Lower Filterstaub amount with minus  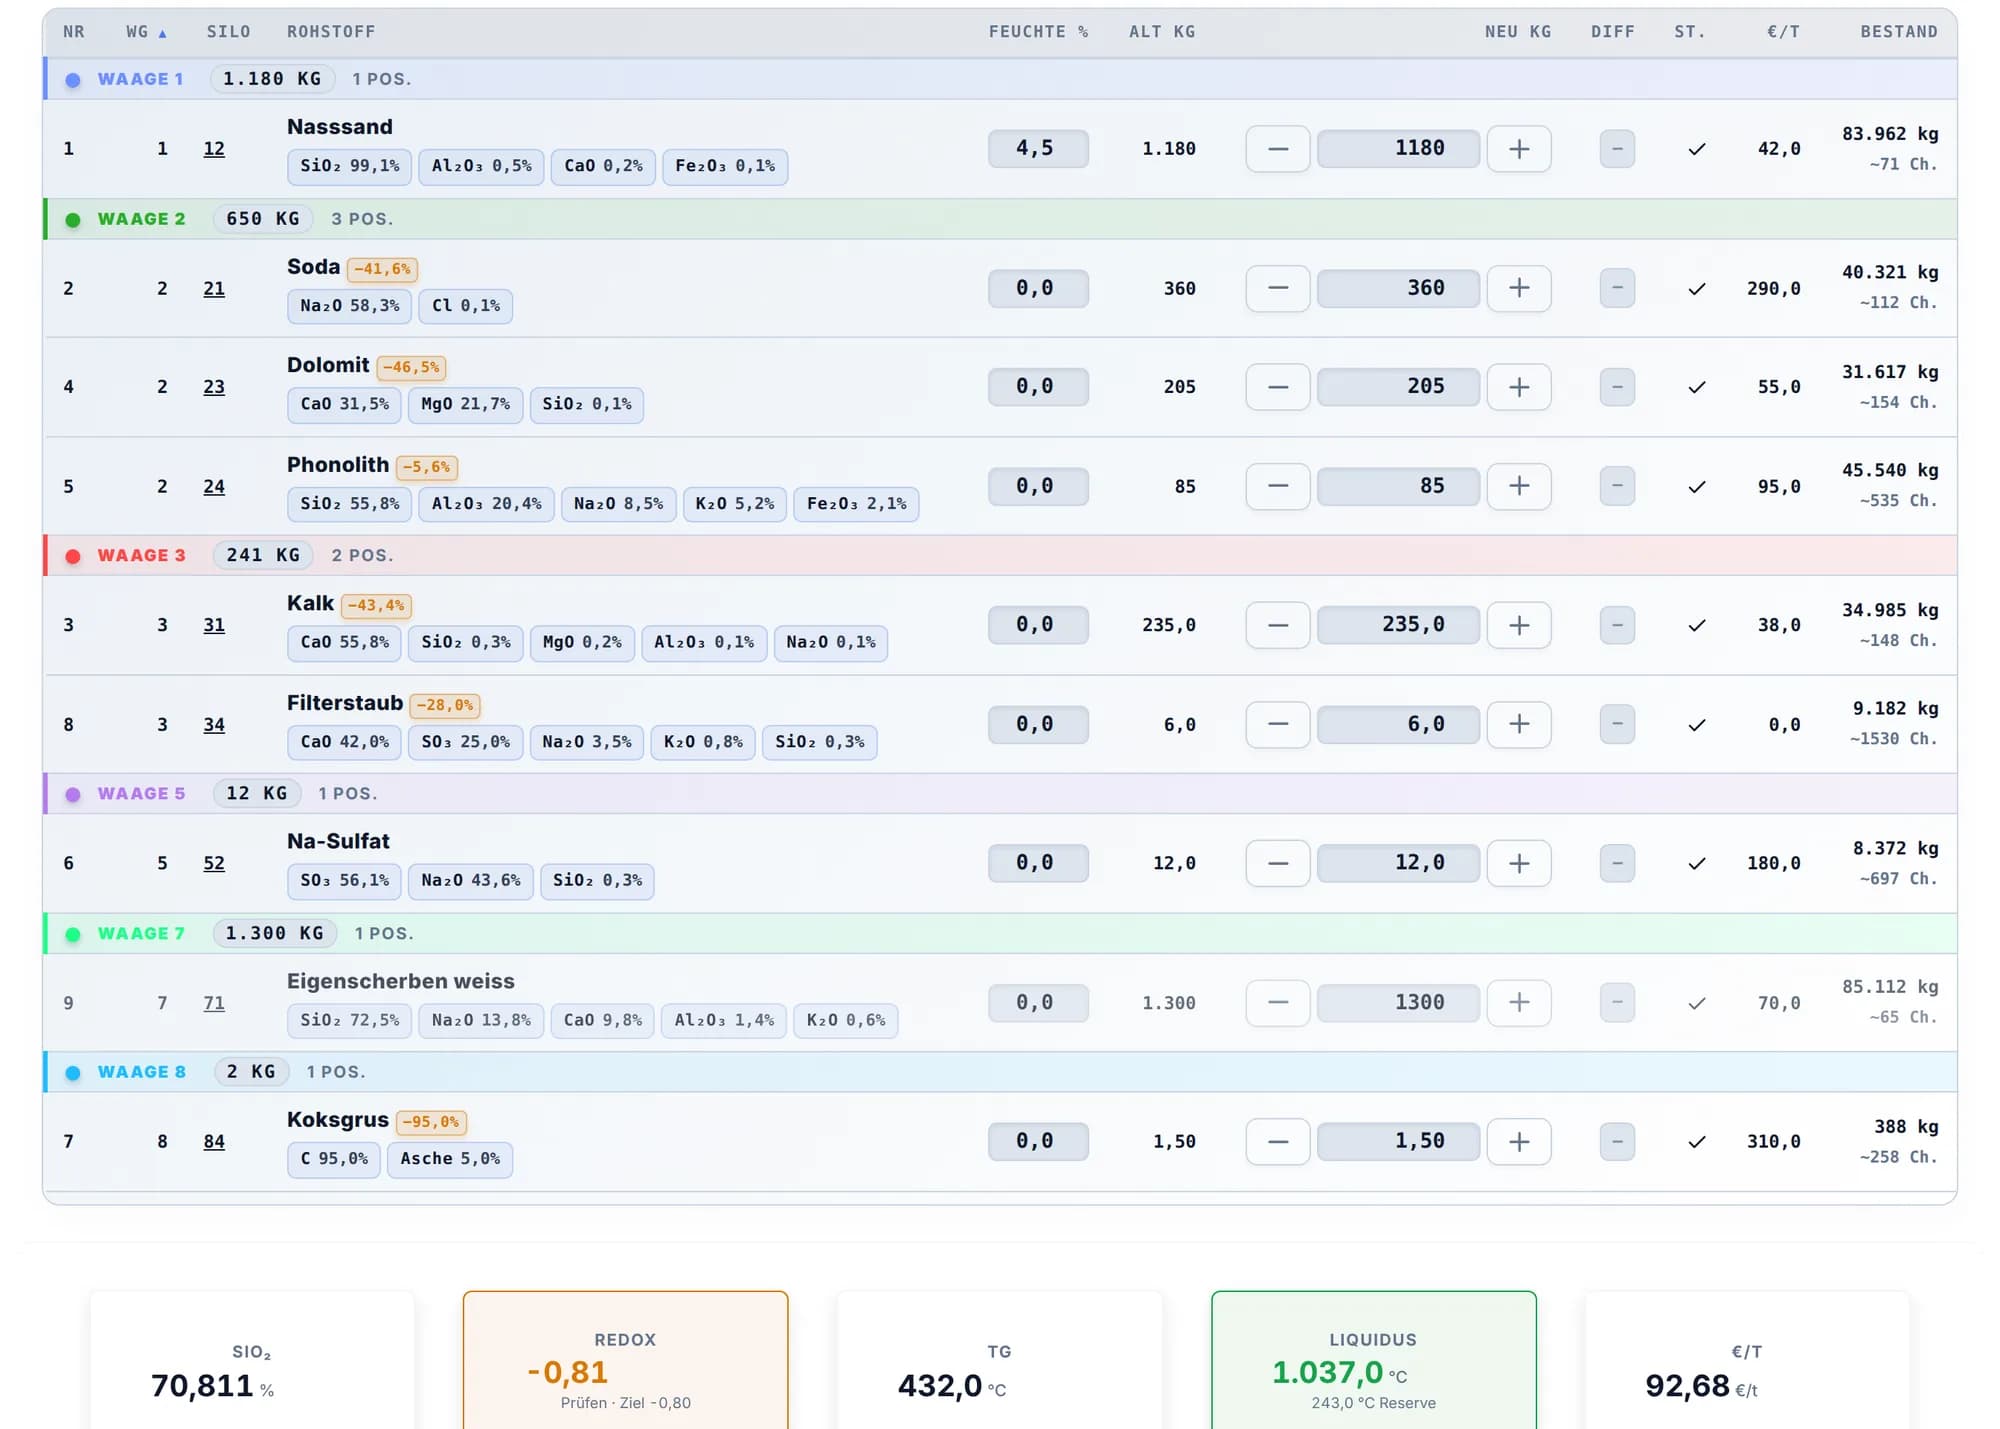1277,724
